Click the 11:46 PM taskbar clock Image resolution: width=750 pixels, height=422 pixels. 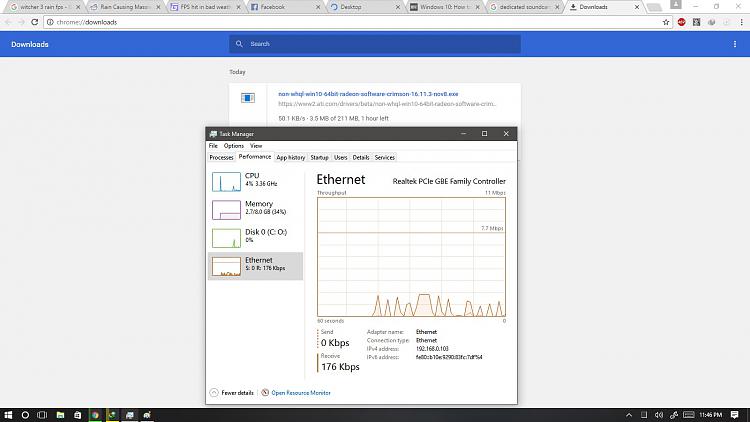[710, 415]
